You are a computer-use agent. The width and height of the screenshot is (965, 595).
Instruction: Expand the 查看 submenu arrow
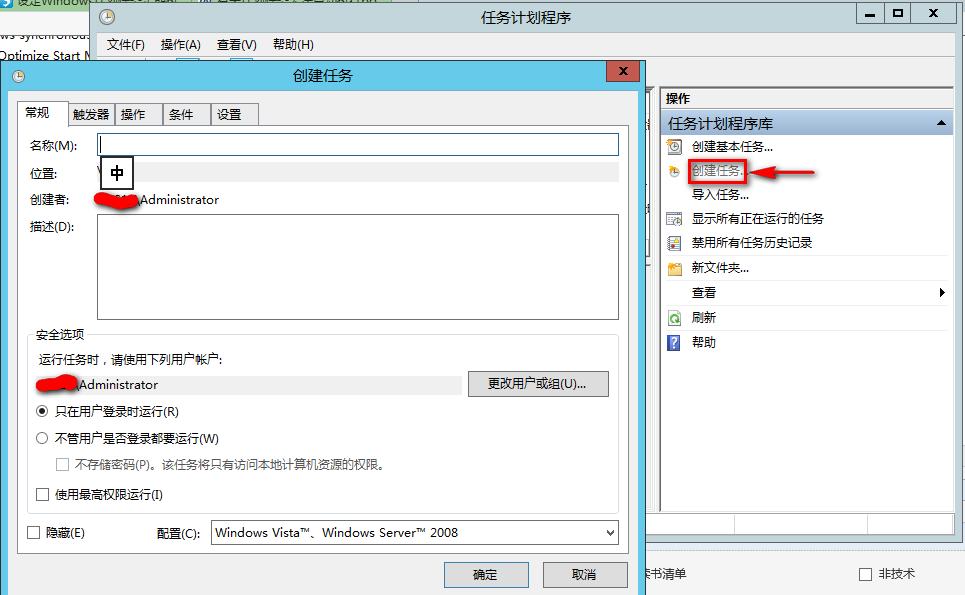click(942, 292)
